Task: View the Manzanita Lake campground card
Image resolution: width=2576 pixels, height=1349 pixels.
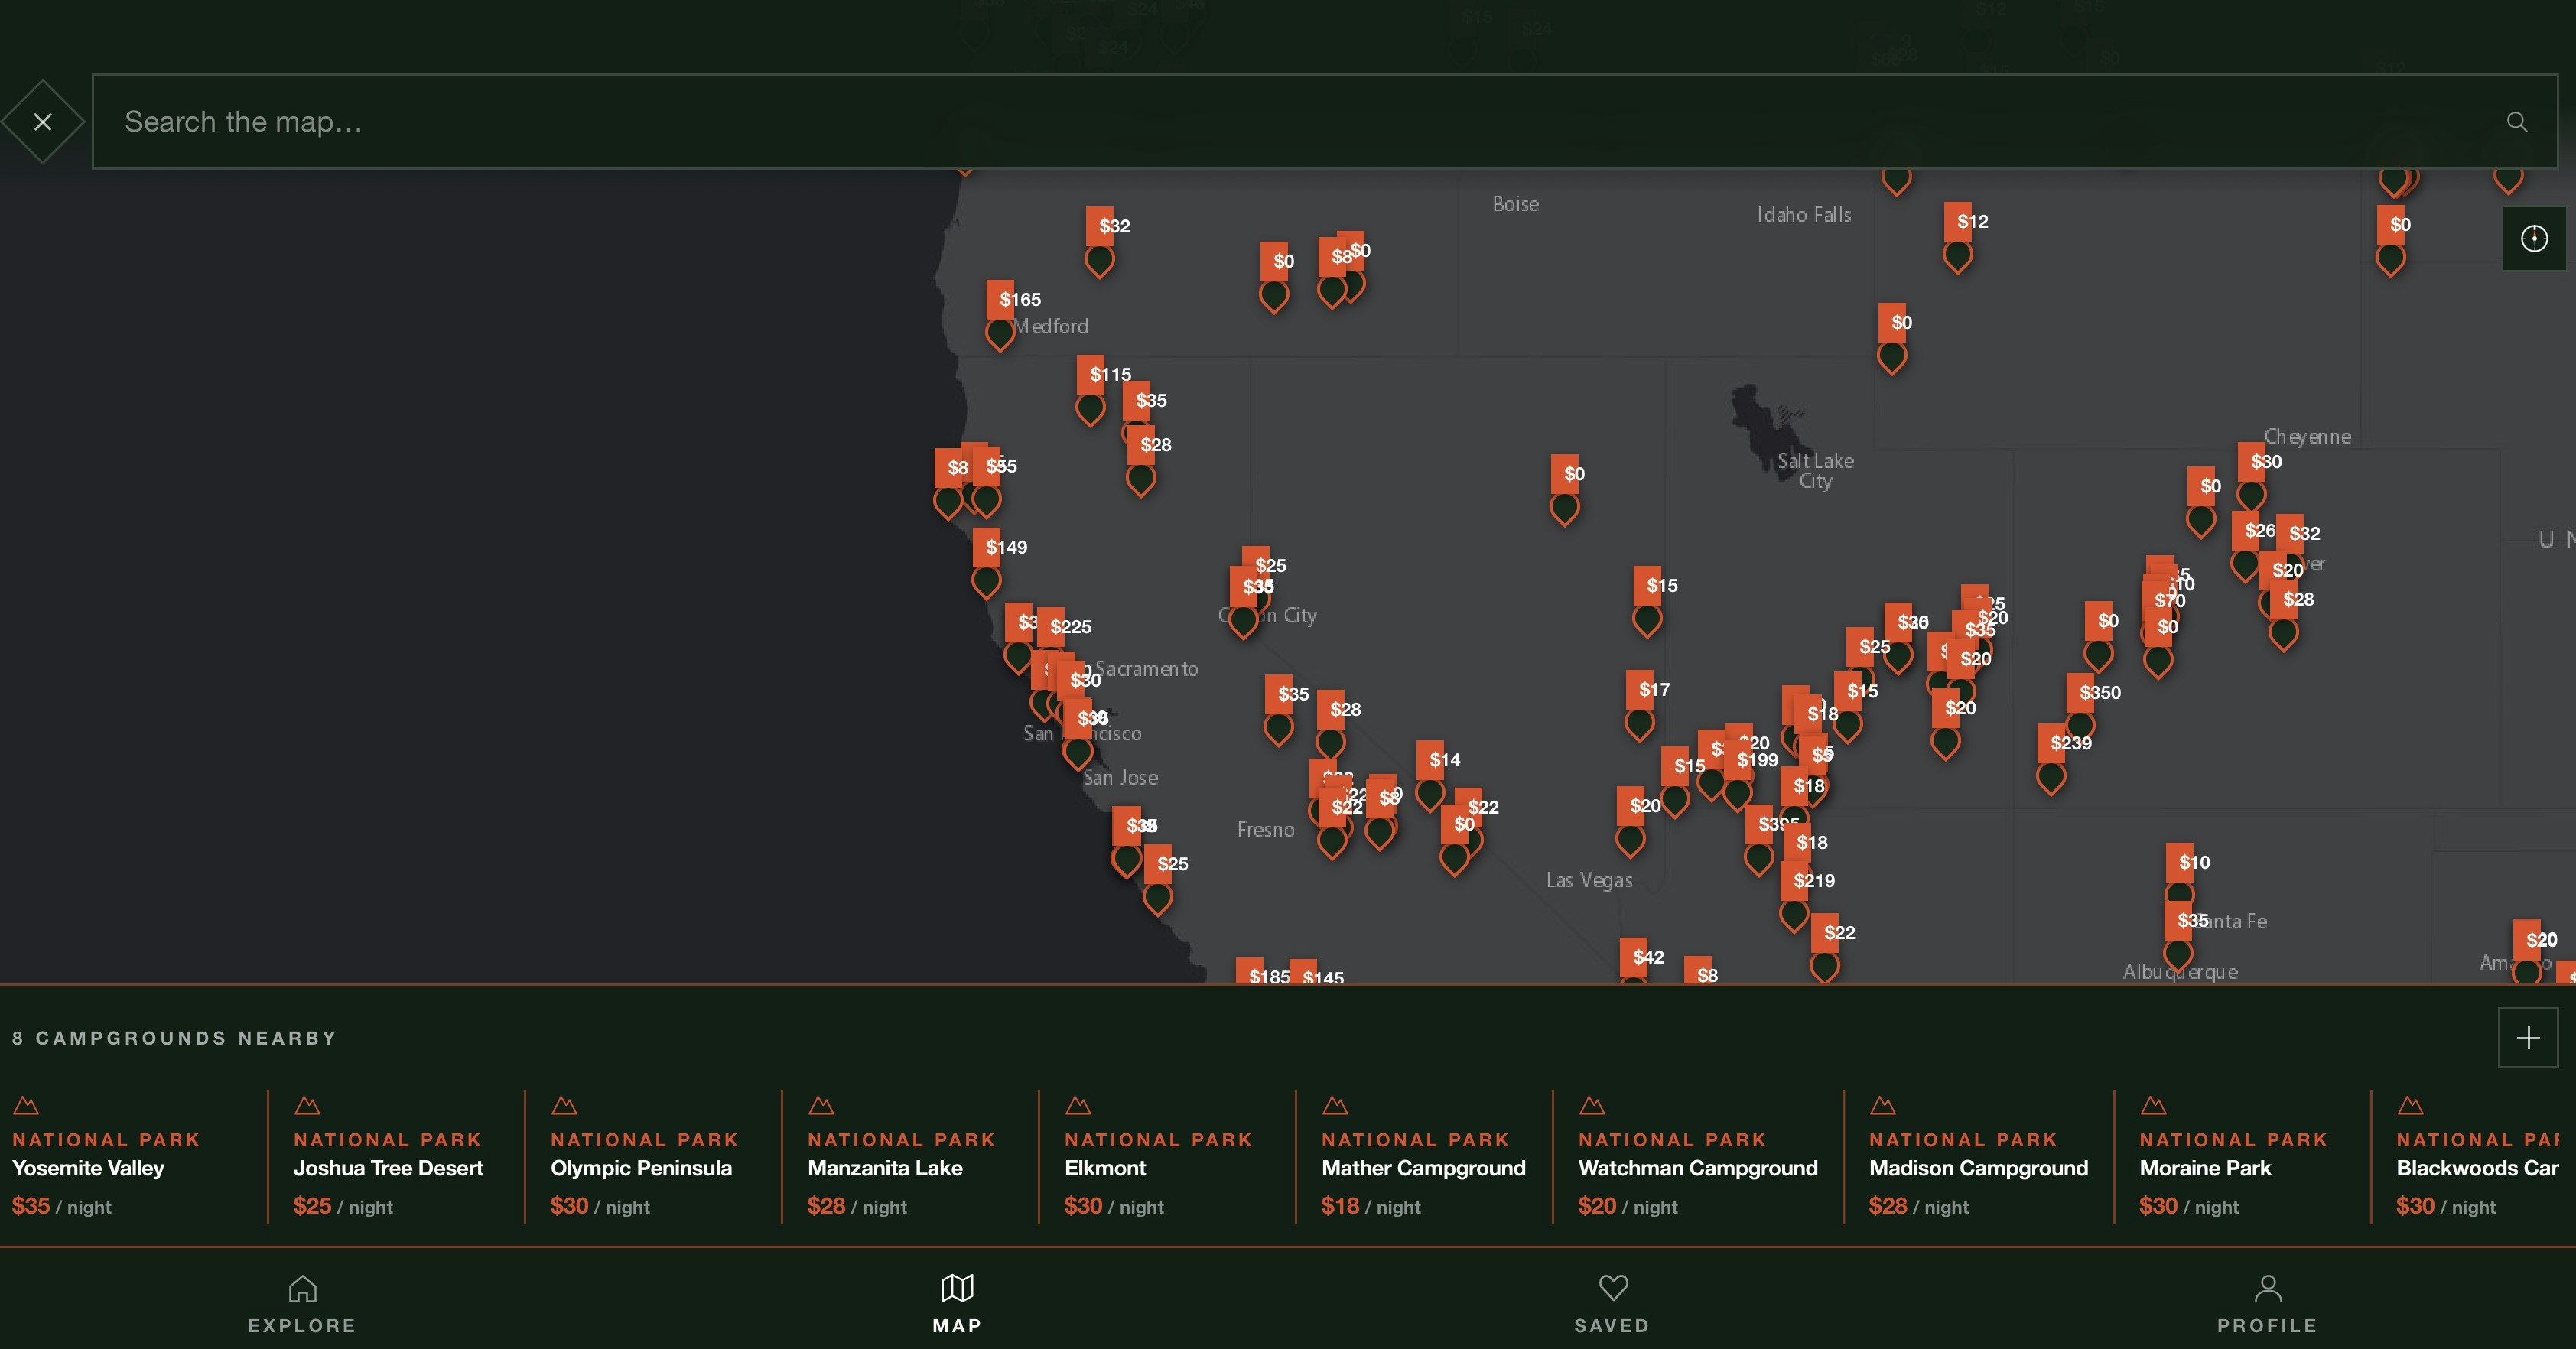Action: pyautogui.click(x=910, y=1157)
